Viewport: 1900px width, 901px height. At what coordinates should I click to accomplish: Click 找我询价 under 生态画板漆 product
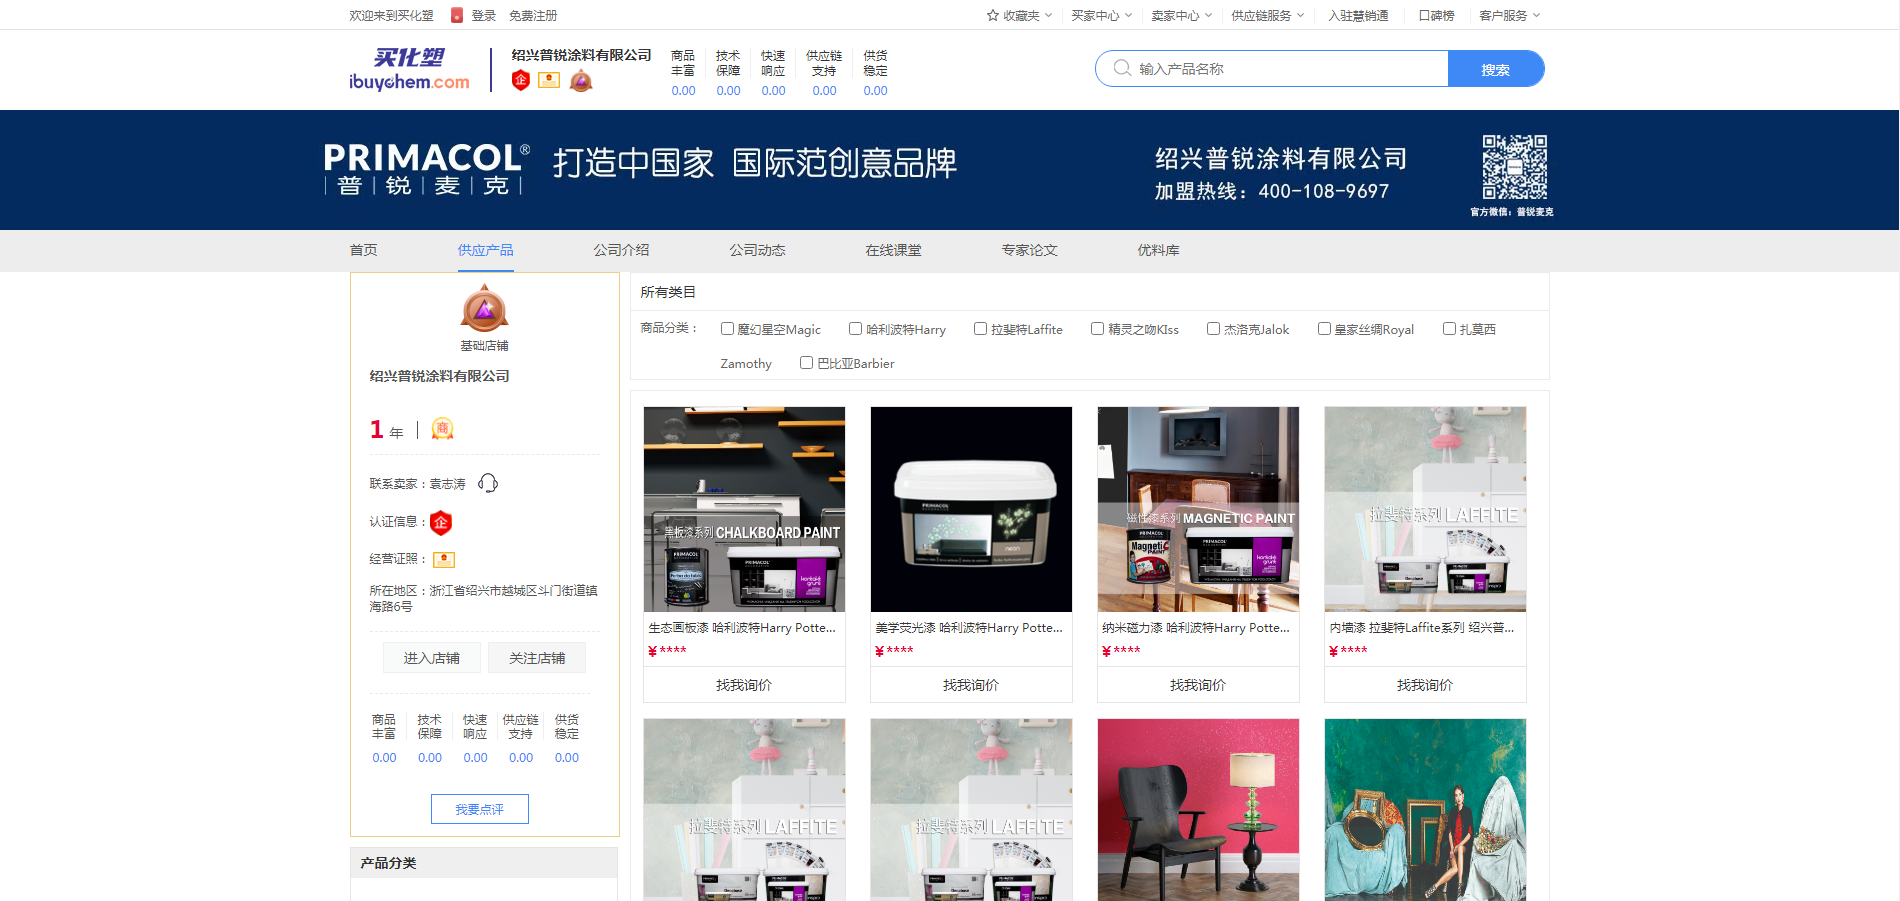744,685
